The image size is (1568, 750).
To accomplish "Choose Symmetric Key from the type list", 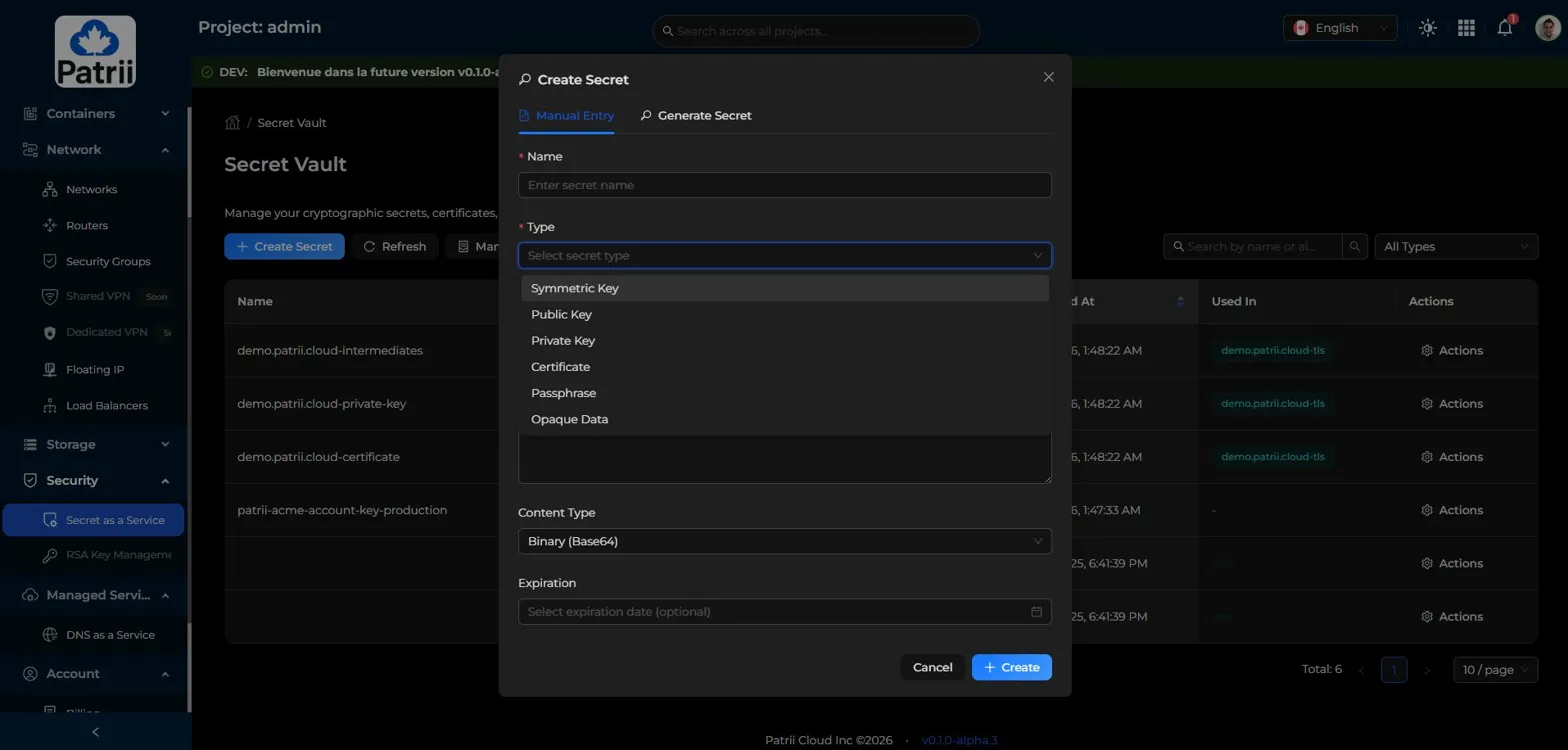I will (x=784, y=288).
